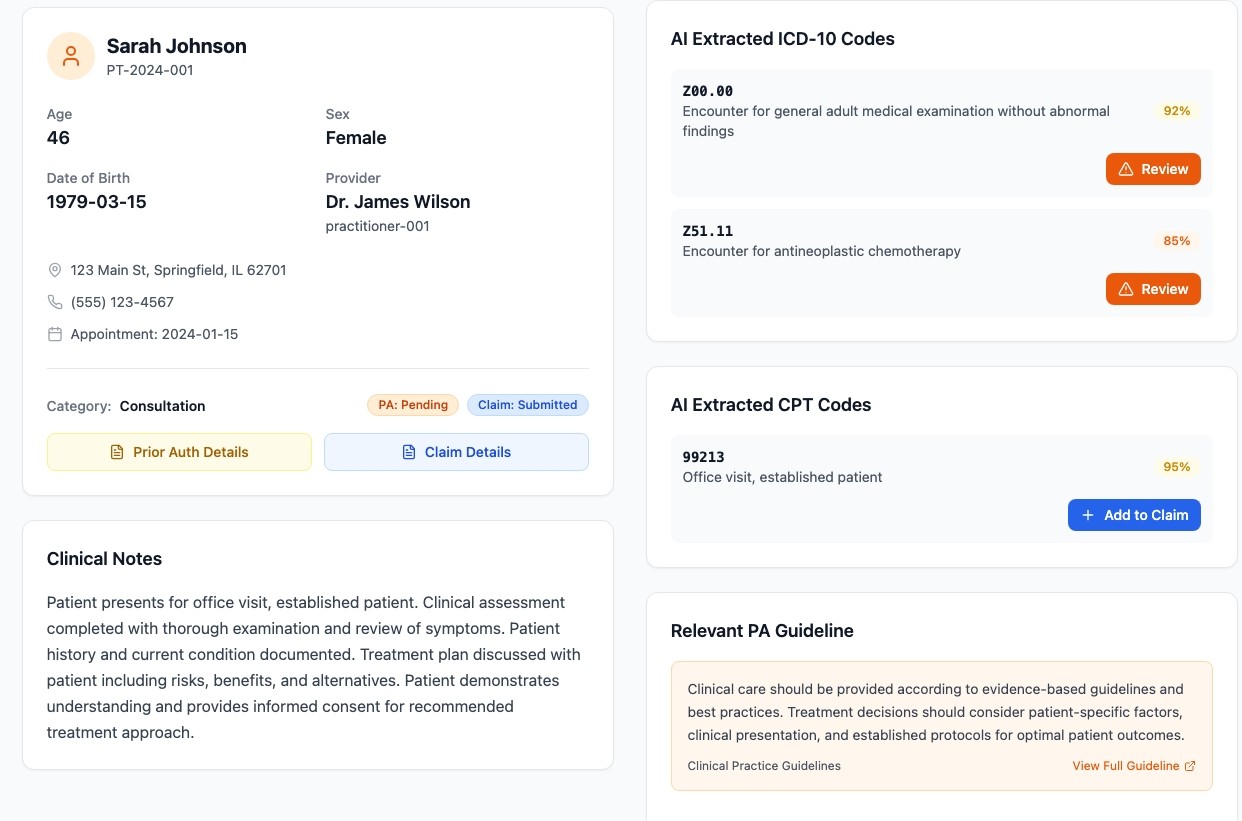1242x821 pixels.
Task: Click the phone icon next to the number
Action: 55,302
